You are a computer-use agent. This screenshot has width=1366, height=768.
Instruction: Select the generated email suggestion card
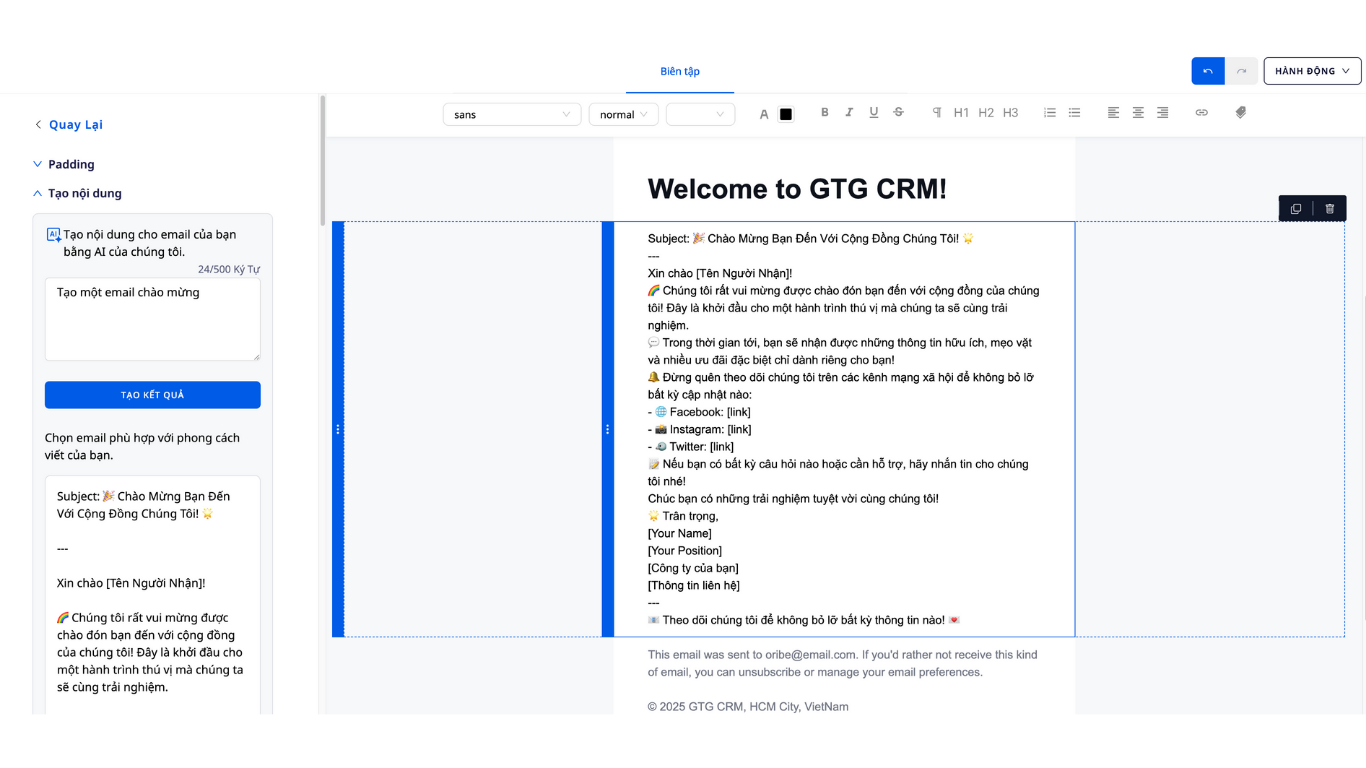153,595
